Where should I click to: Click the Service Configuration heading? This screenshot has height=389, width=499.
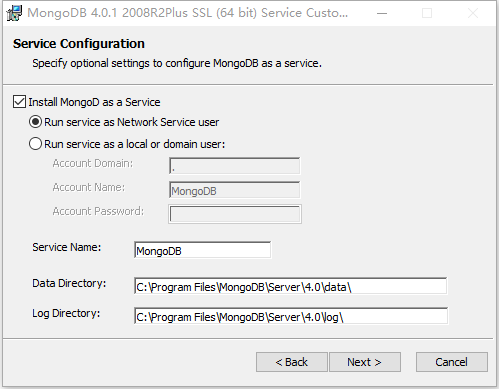(x=79, y=44)
